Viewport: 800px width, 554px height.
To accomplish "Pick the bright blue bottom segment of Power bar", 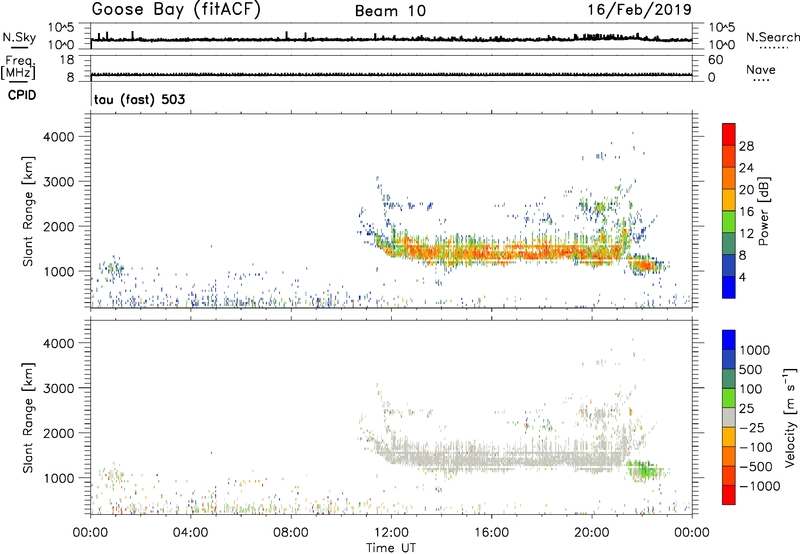I will pos(729,287).
